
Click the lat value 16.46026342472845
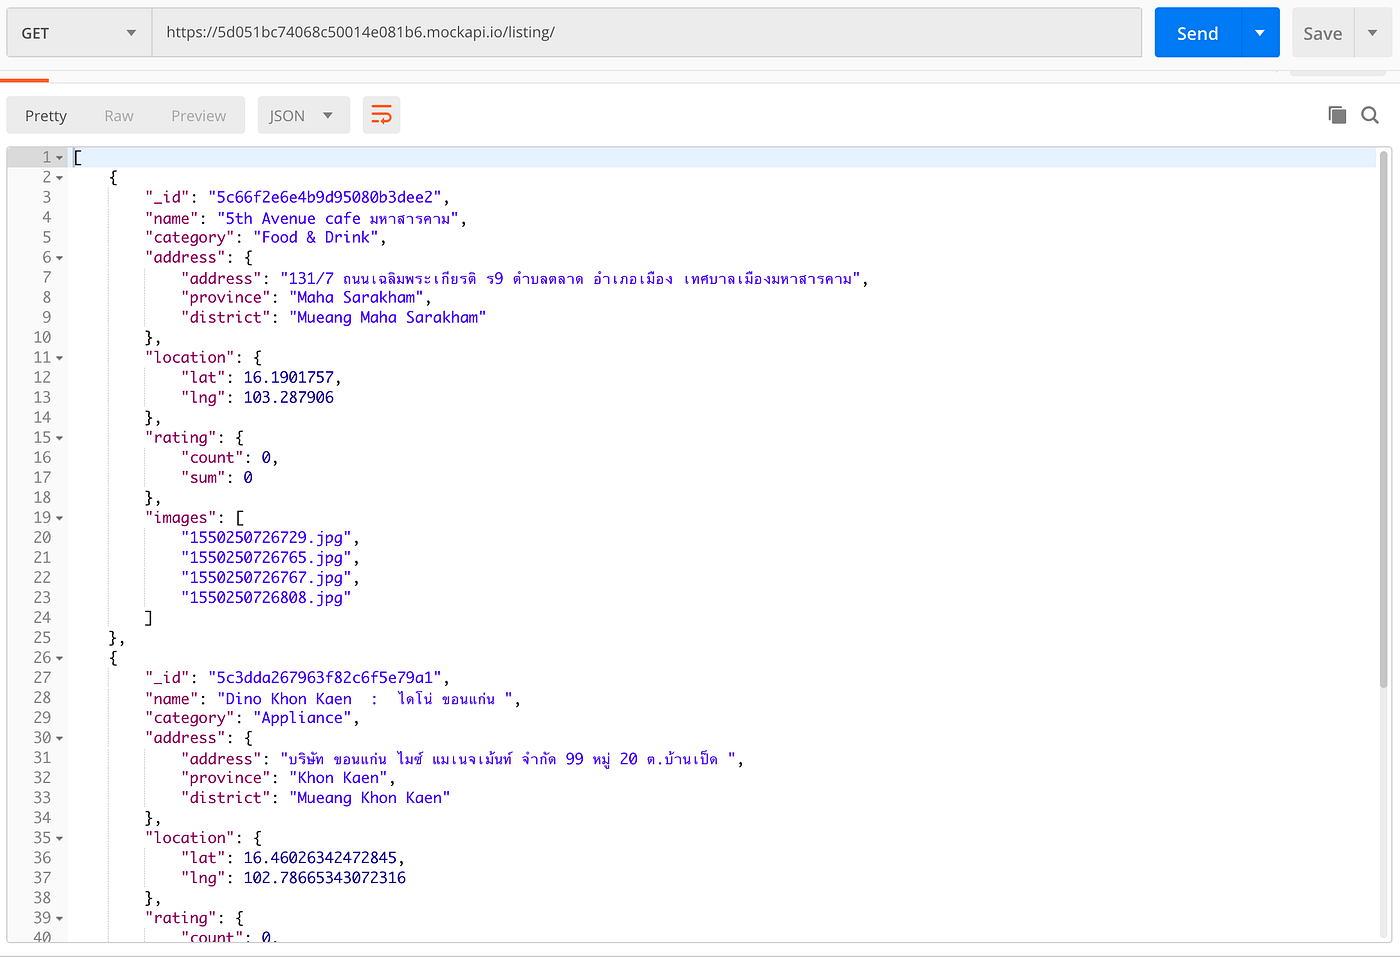tap(320, 857)
